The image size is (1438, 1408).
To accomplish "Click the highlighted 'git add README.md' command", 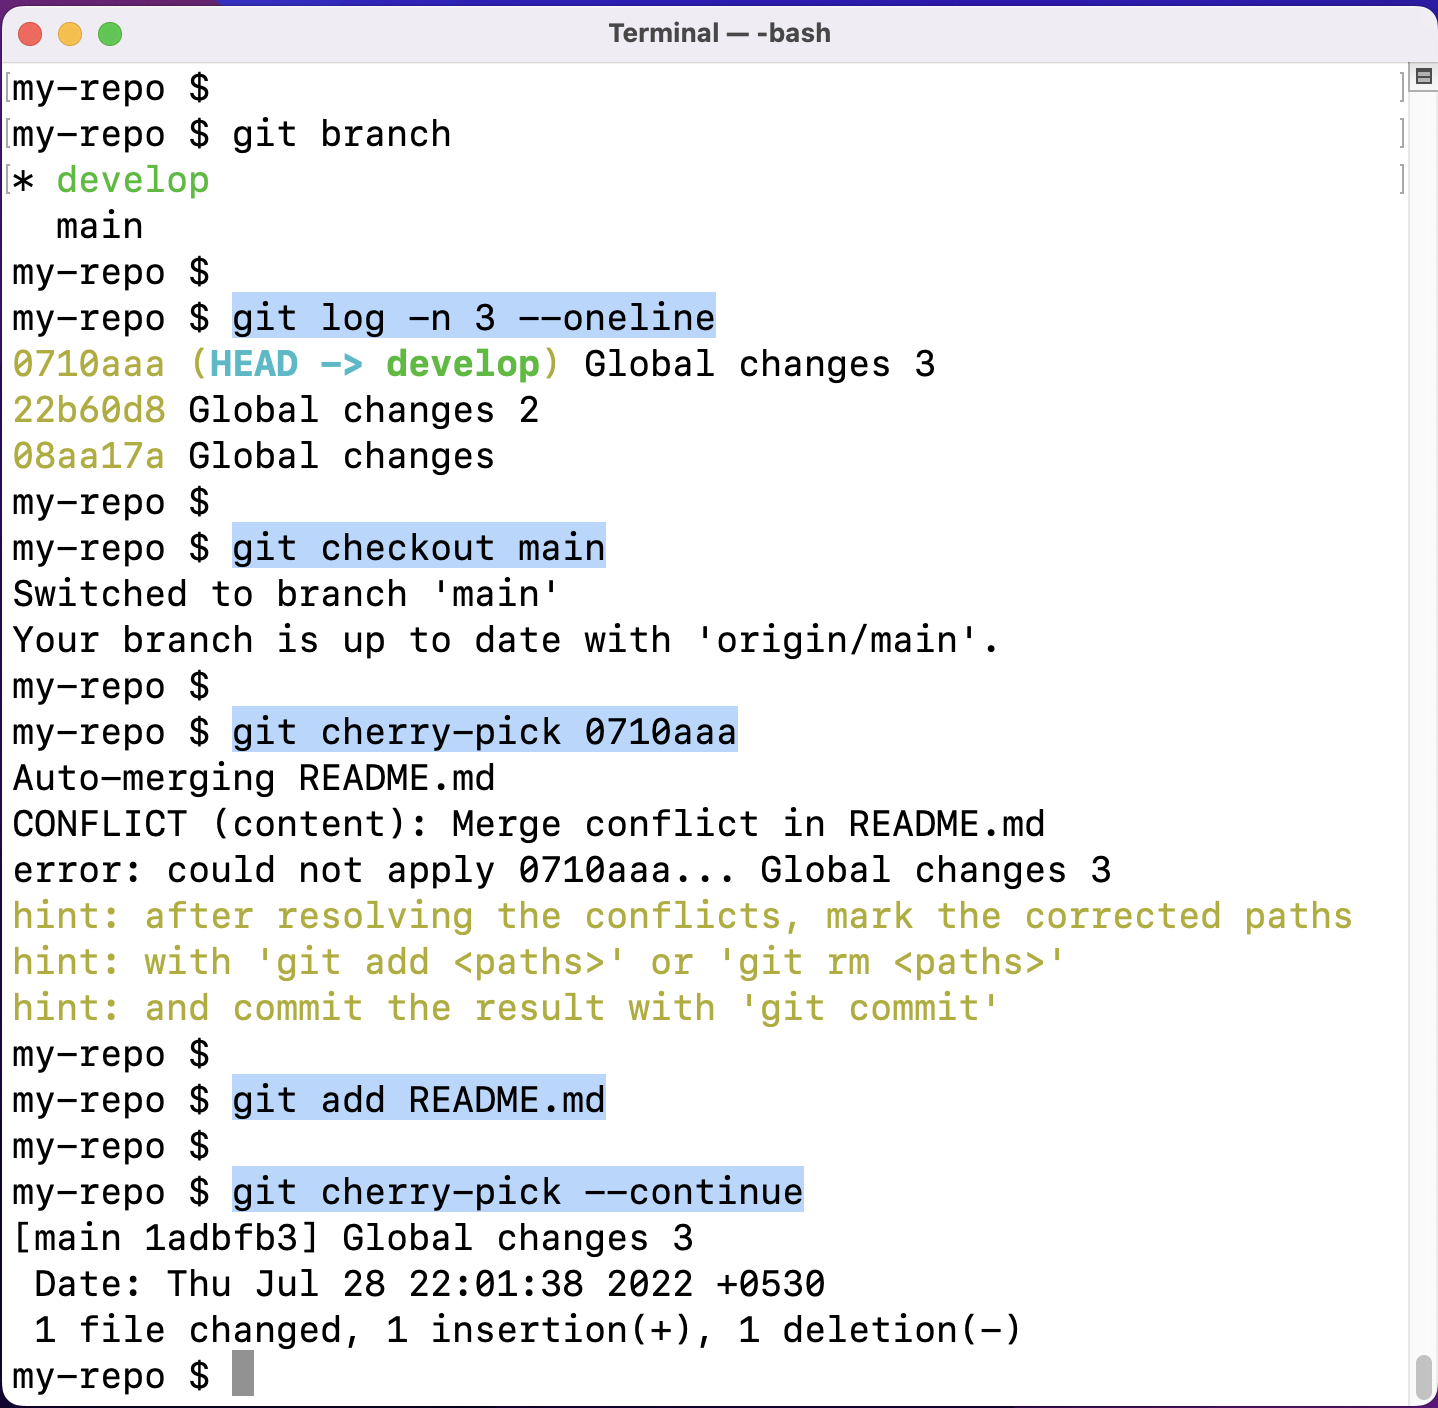I will (419, 1099).
